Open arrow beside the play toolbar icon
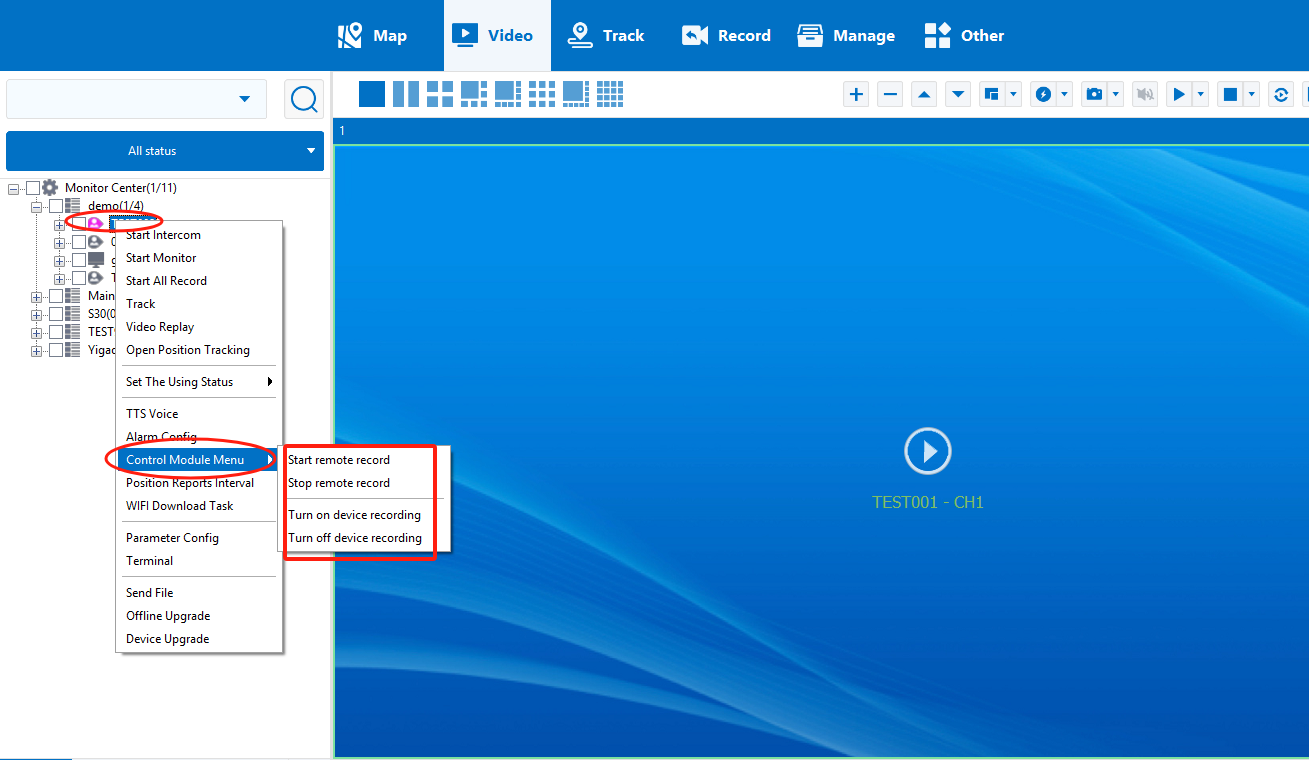Image resolution: width=1309 pixels, height=760 pixels. coord(1201,94)
